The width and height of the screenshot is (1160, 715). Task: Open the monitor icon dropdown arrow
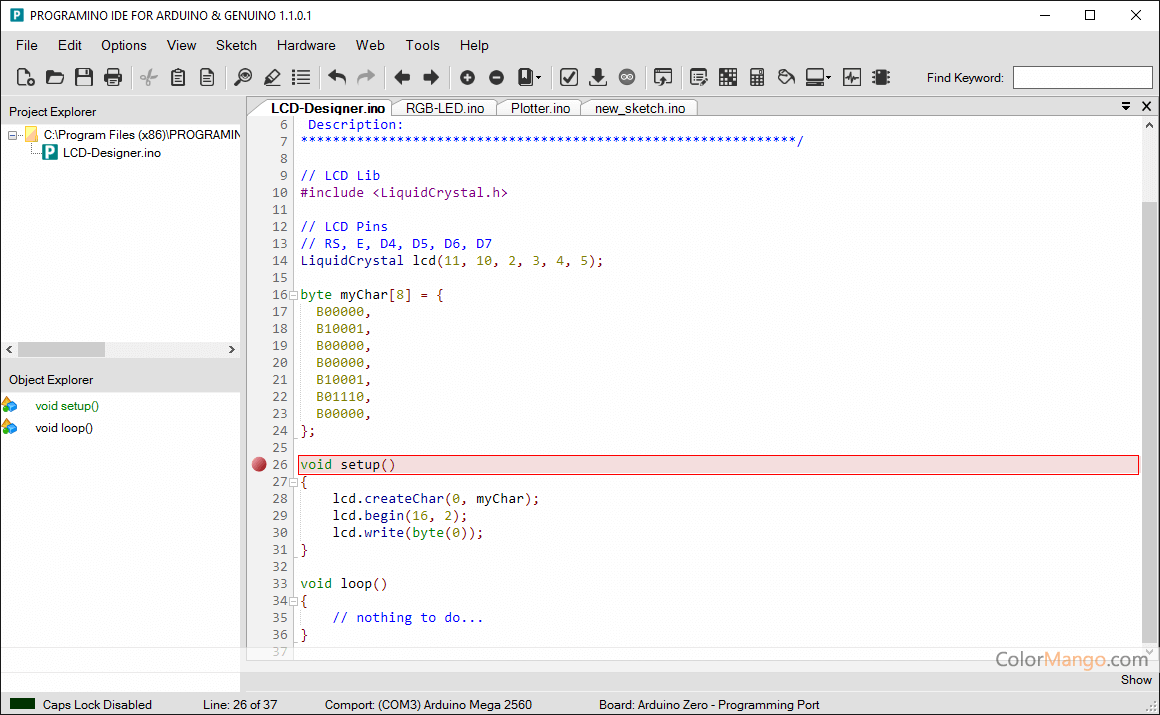(829, 78)
